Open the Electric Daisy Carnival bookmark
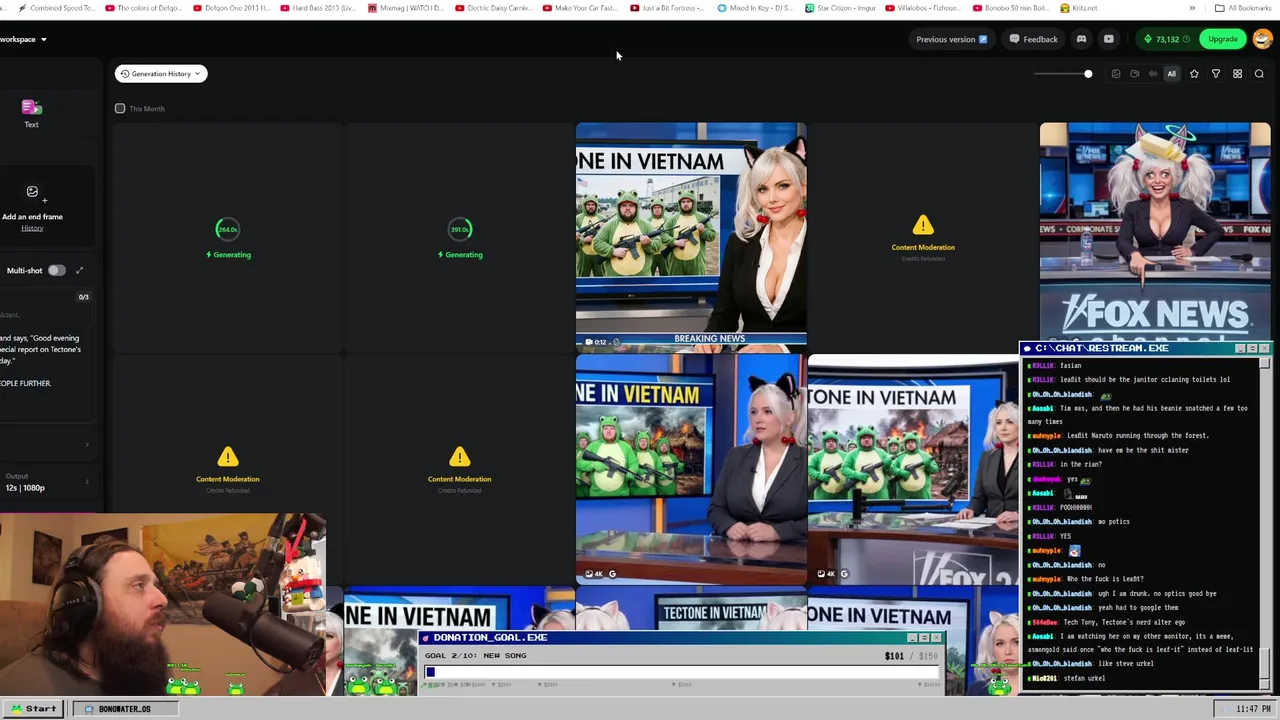Image resolution: width=1280 pixels, height=720 pixels. pos(493,8)
